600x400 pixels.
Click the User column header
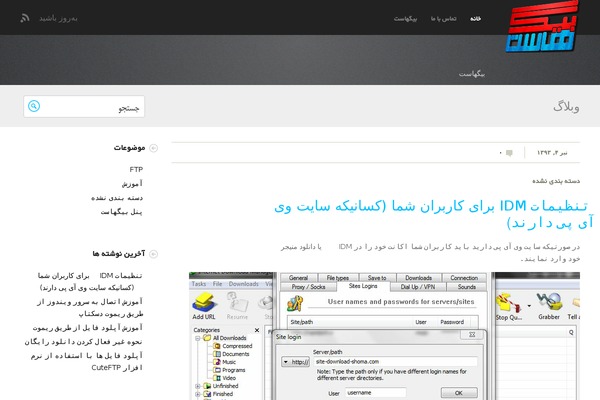421,322
